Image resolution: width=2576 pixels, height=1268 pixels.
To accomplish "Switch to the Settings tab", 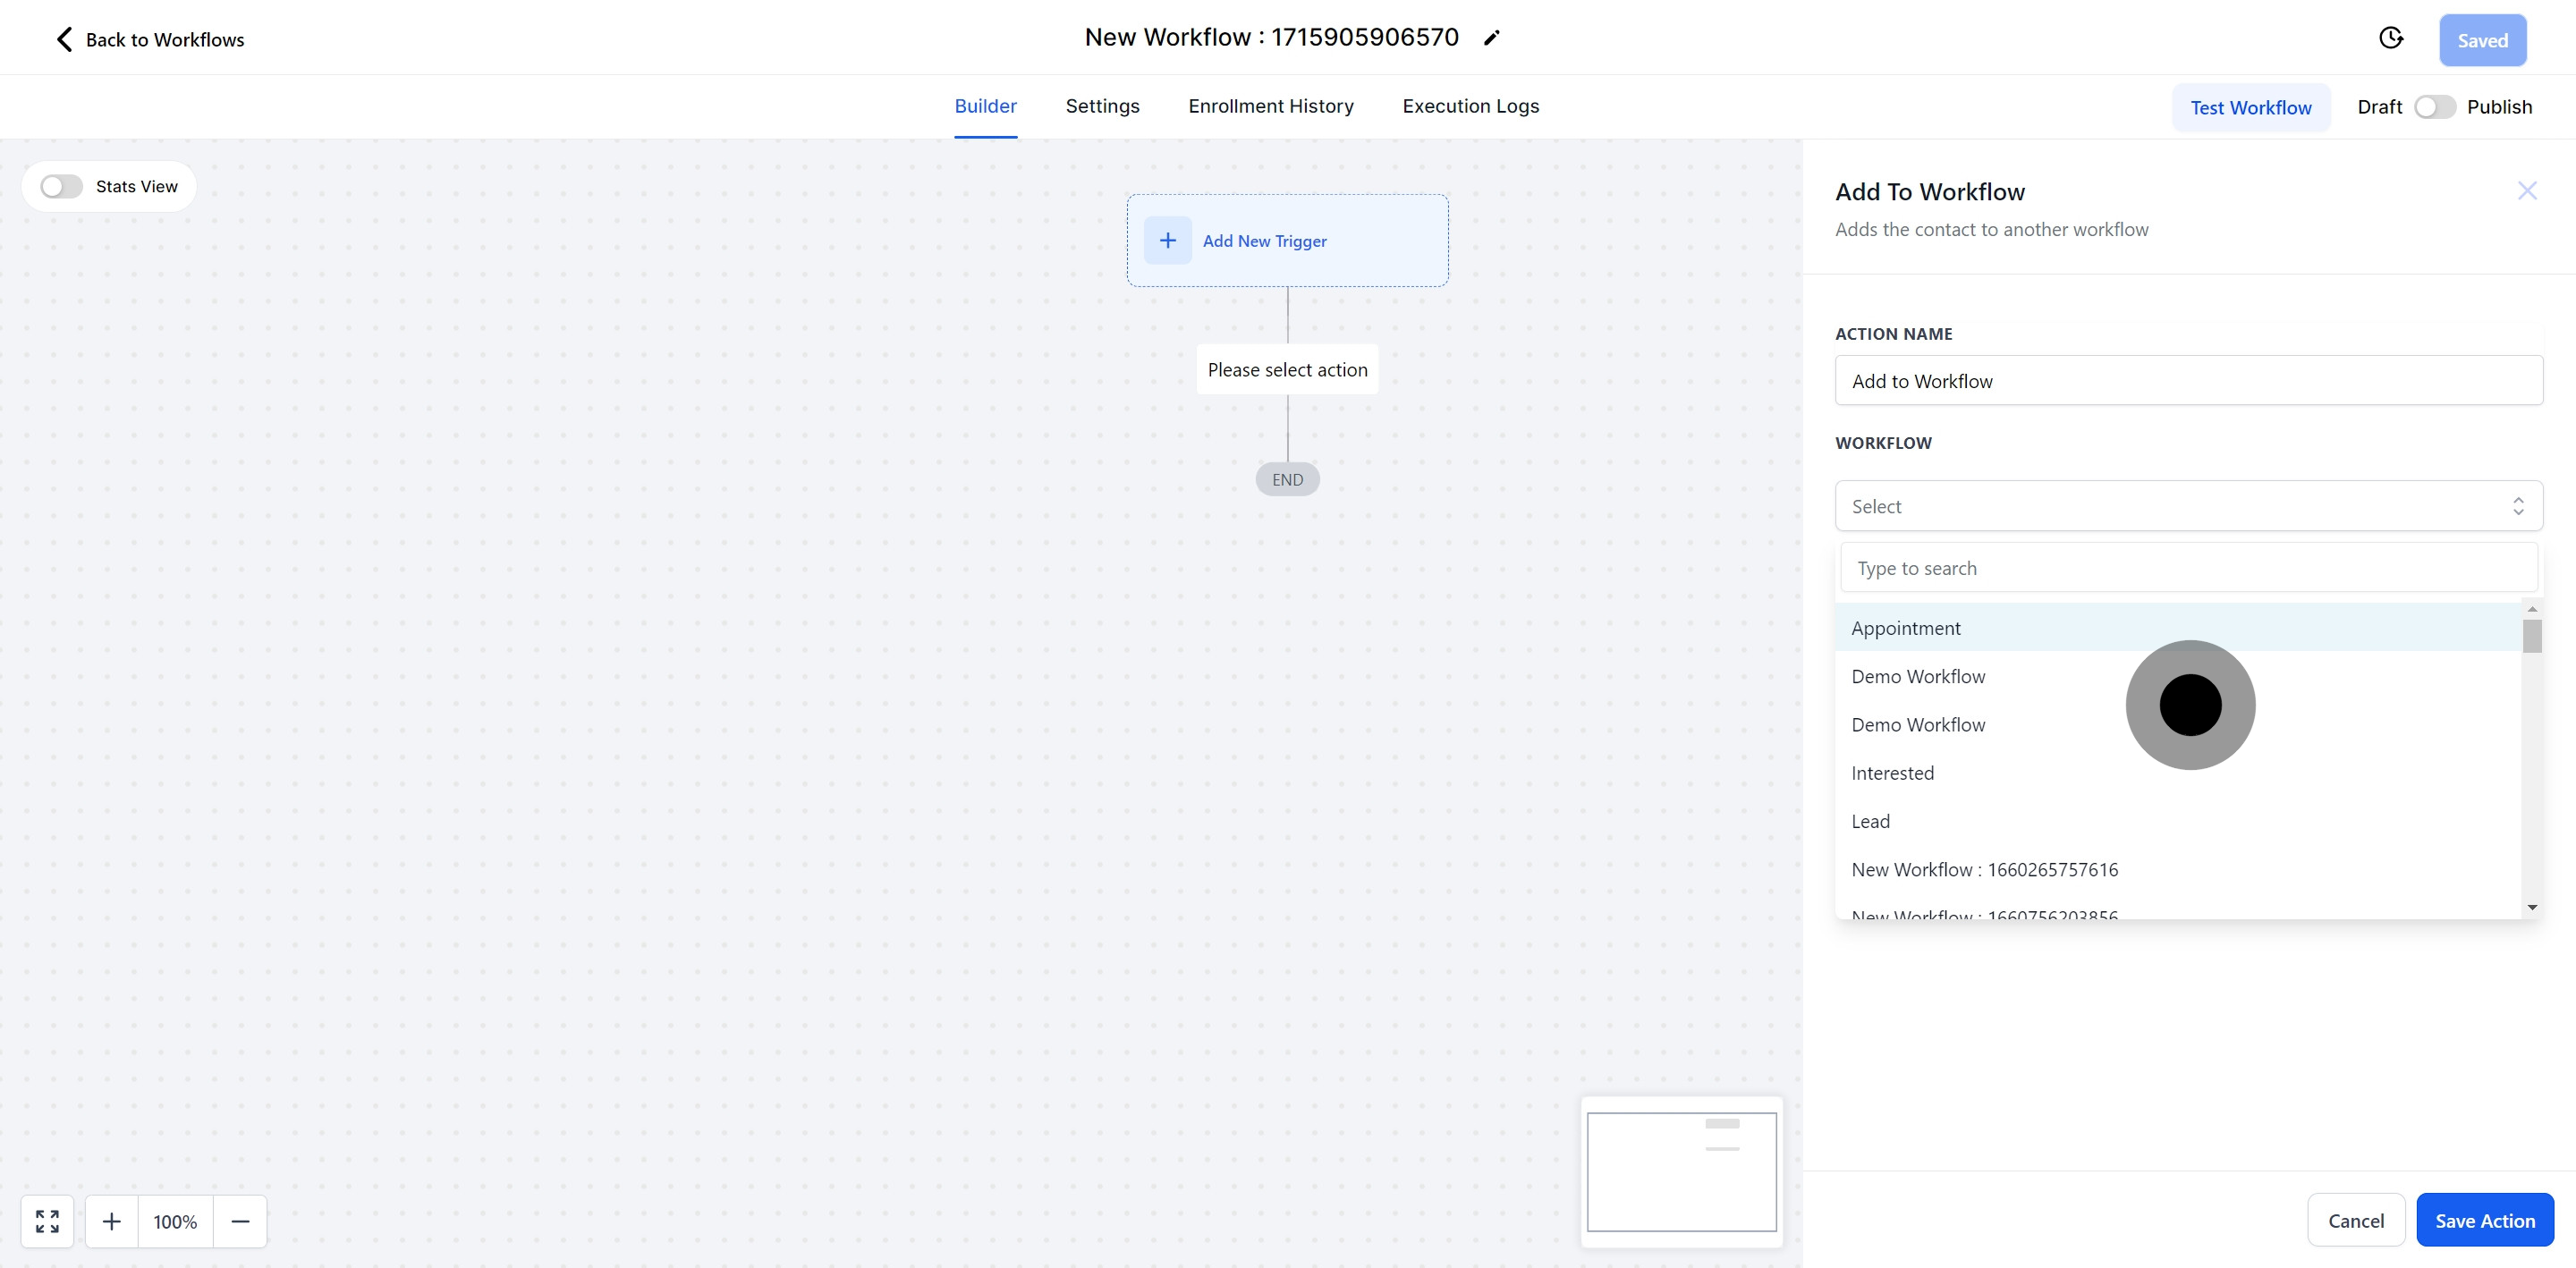I will click(x=1102, y=106).
